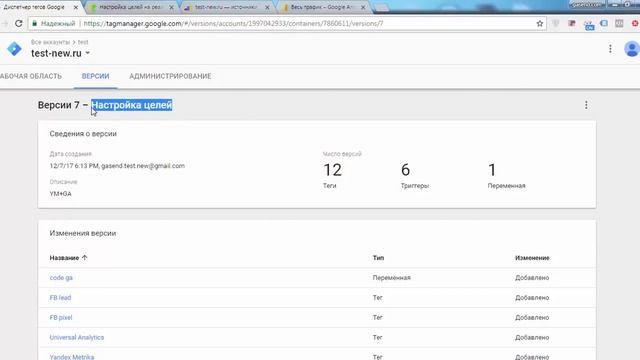This screenshot has height=360, width=640.
Task: Click Переменная type in code ga row
Action: [391, 278]
